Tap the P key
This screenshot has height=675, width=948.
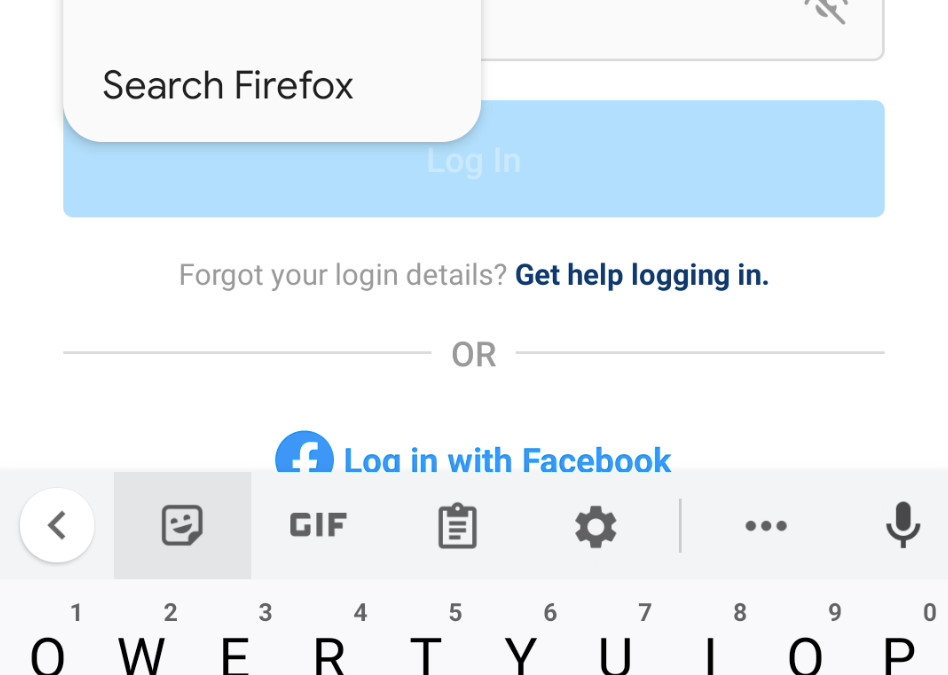click(x=899, y=652)
